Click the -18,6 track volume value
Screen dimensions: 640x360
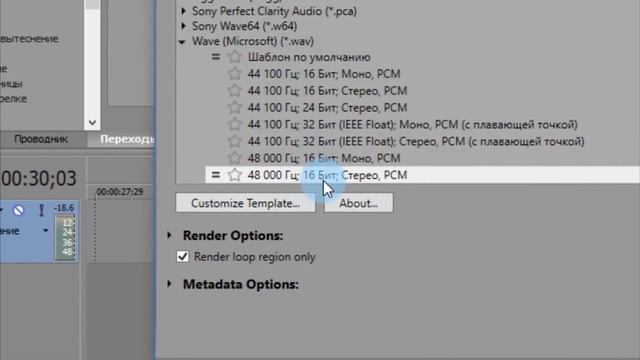tap(64, 208)
